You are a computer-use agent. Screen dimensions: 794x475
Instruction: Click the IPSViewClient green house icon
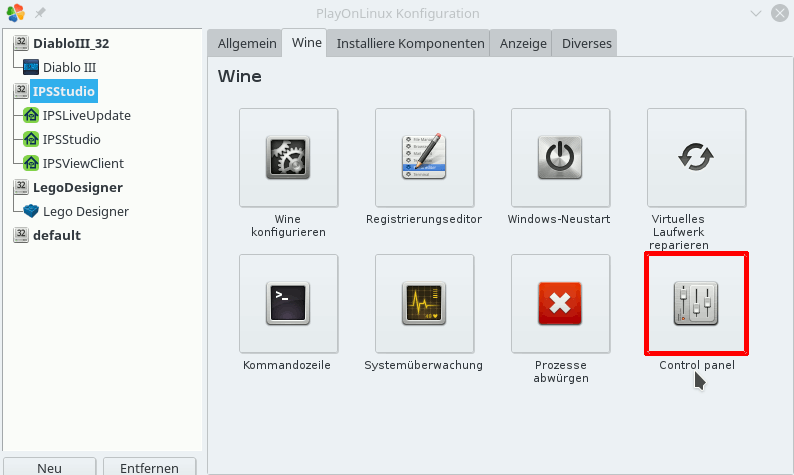click(31, 163)
